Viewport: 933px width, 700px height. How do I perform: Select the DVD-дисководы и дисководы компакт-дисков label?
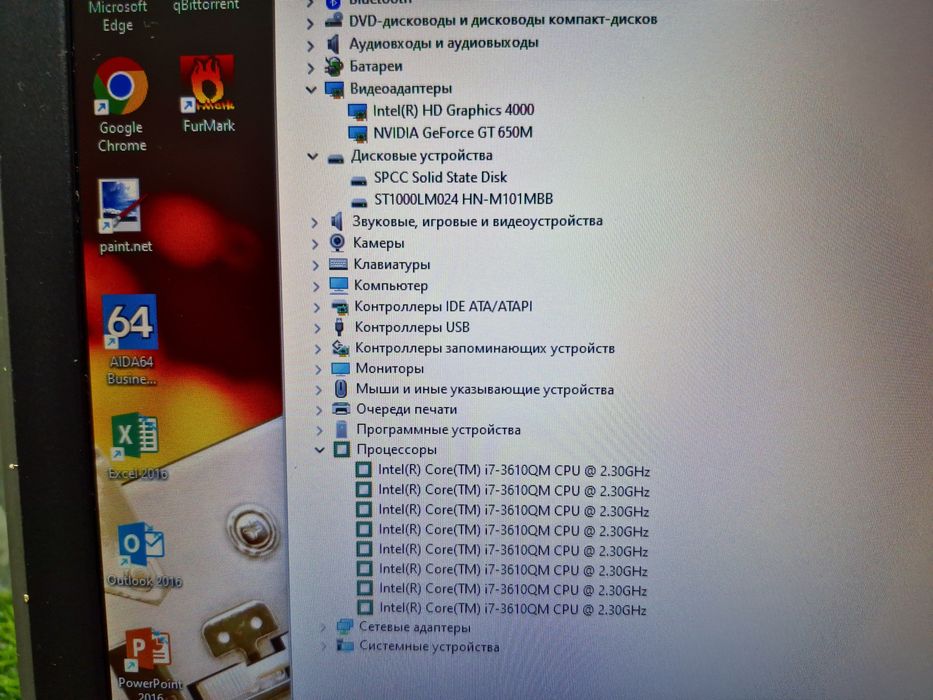coord(503,20)
